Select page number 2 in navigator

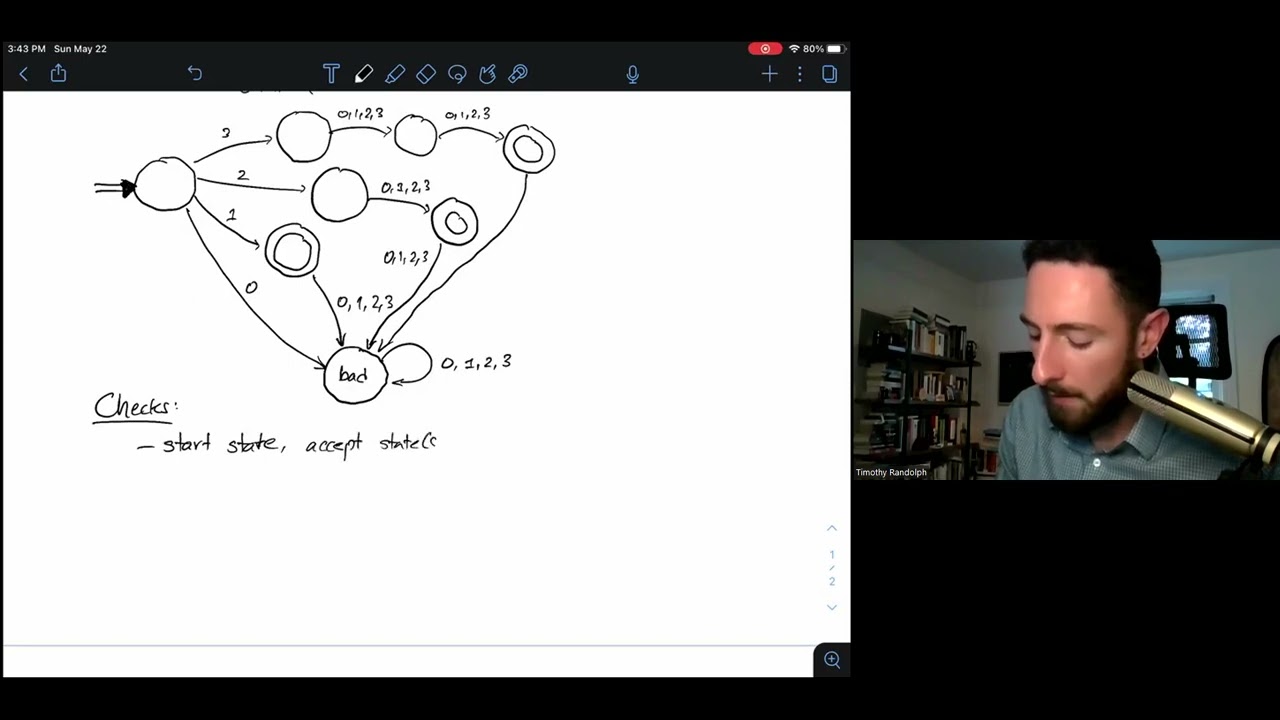(831, 581)
